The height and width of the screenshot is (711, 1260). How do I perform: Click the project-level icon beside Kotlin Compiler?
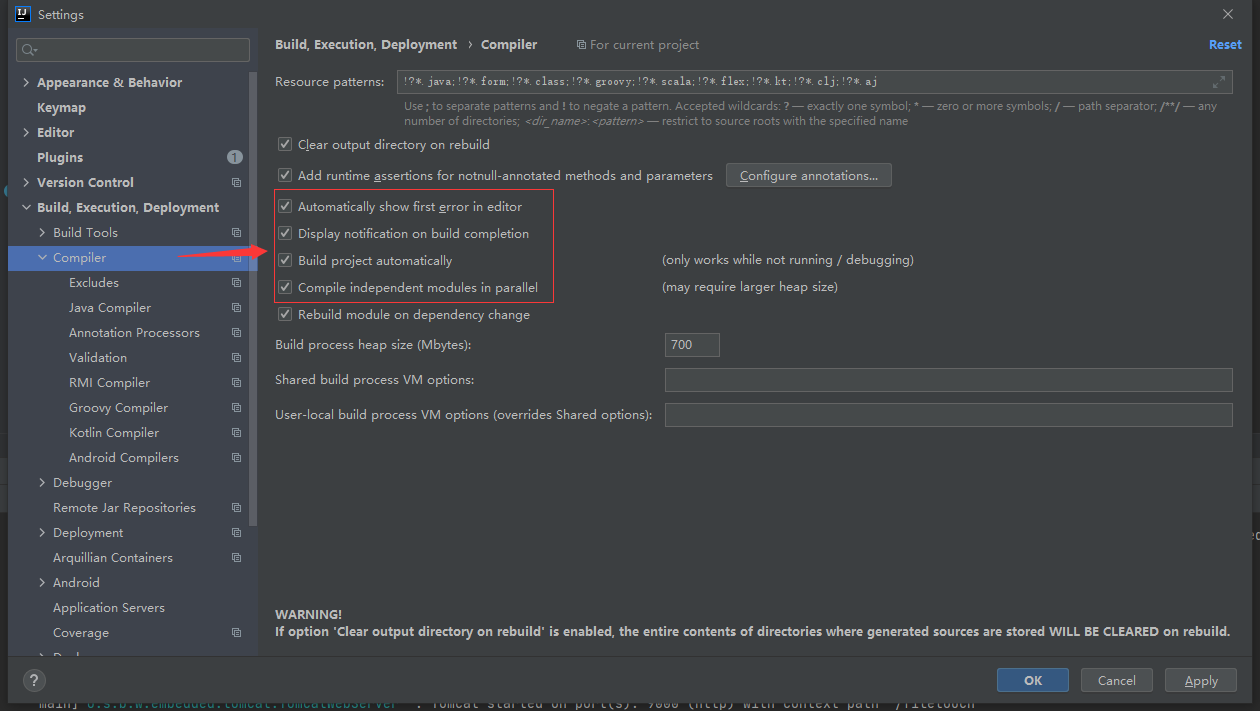(236, 433)
